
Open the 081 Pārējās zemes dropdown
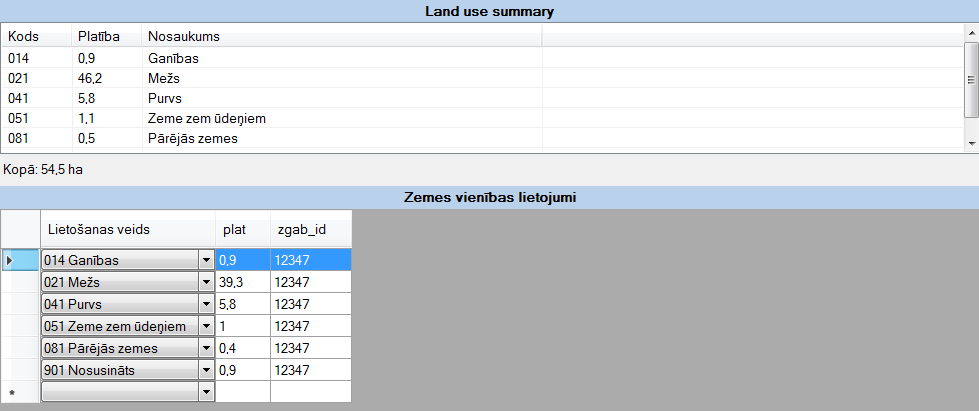207,349
